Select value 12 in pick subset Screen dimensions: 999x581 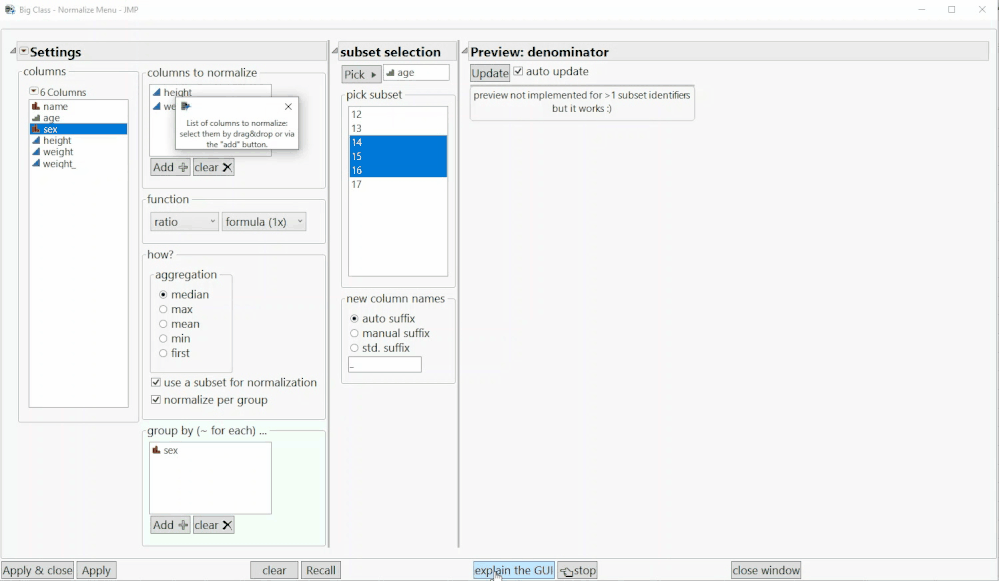click(x=398, y=115)
